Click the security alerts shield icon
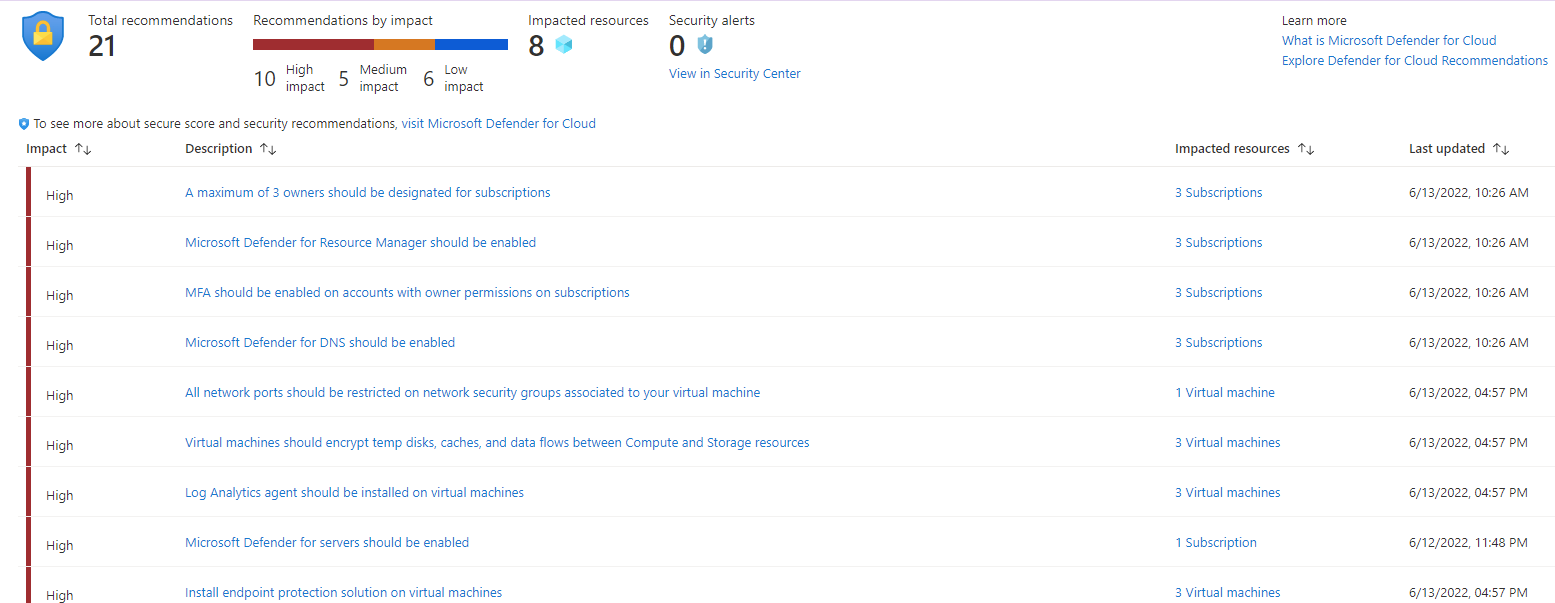Viewport: 1555px width, 603px height. (705, 45)
